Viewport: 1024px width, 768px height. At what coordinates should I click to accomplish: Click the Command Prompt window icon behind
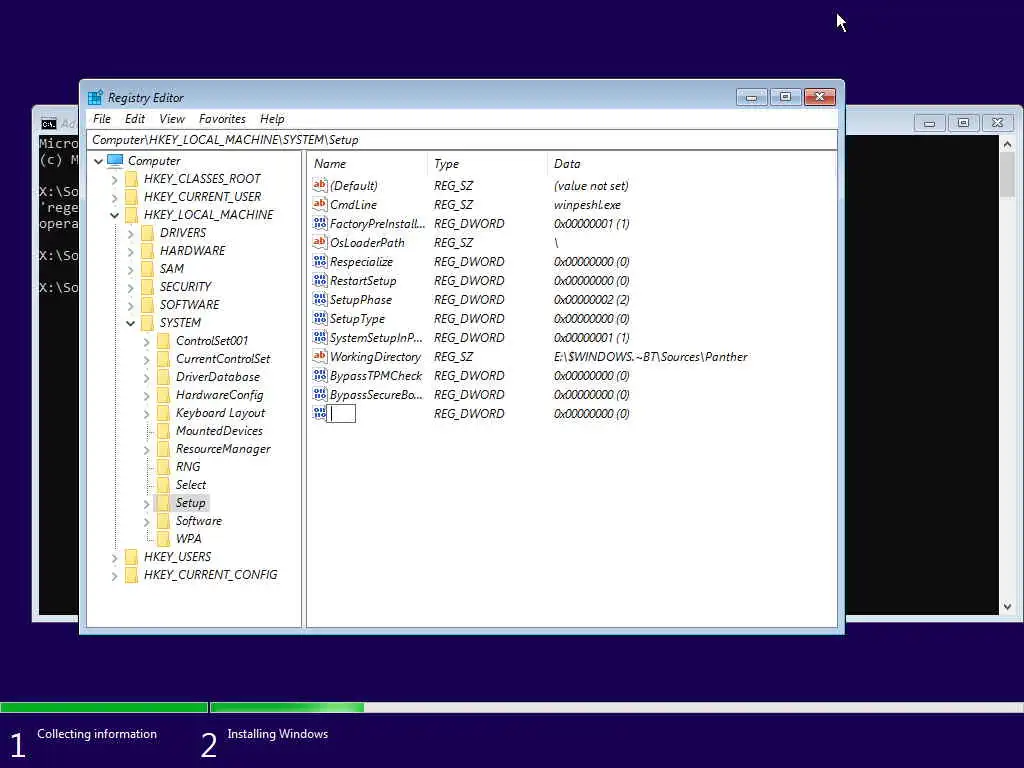coord(49,123)
